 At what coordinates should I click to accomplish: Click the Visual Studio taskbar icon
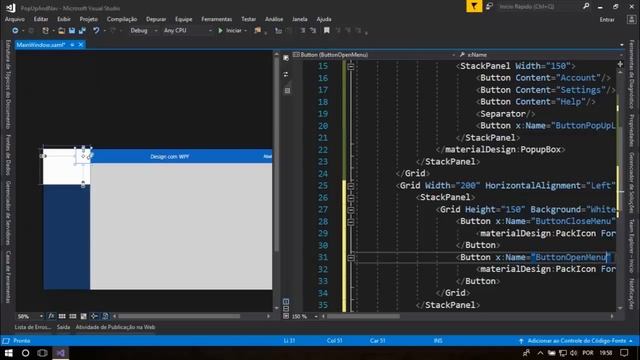[x=60, y=353]
